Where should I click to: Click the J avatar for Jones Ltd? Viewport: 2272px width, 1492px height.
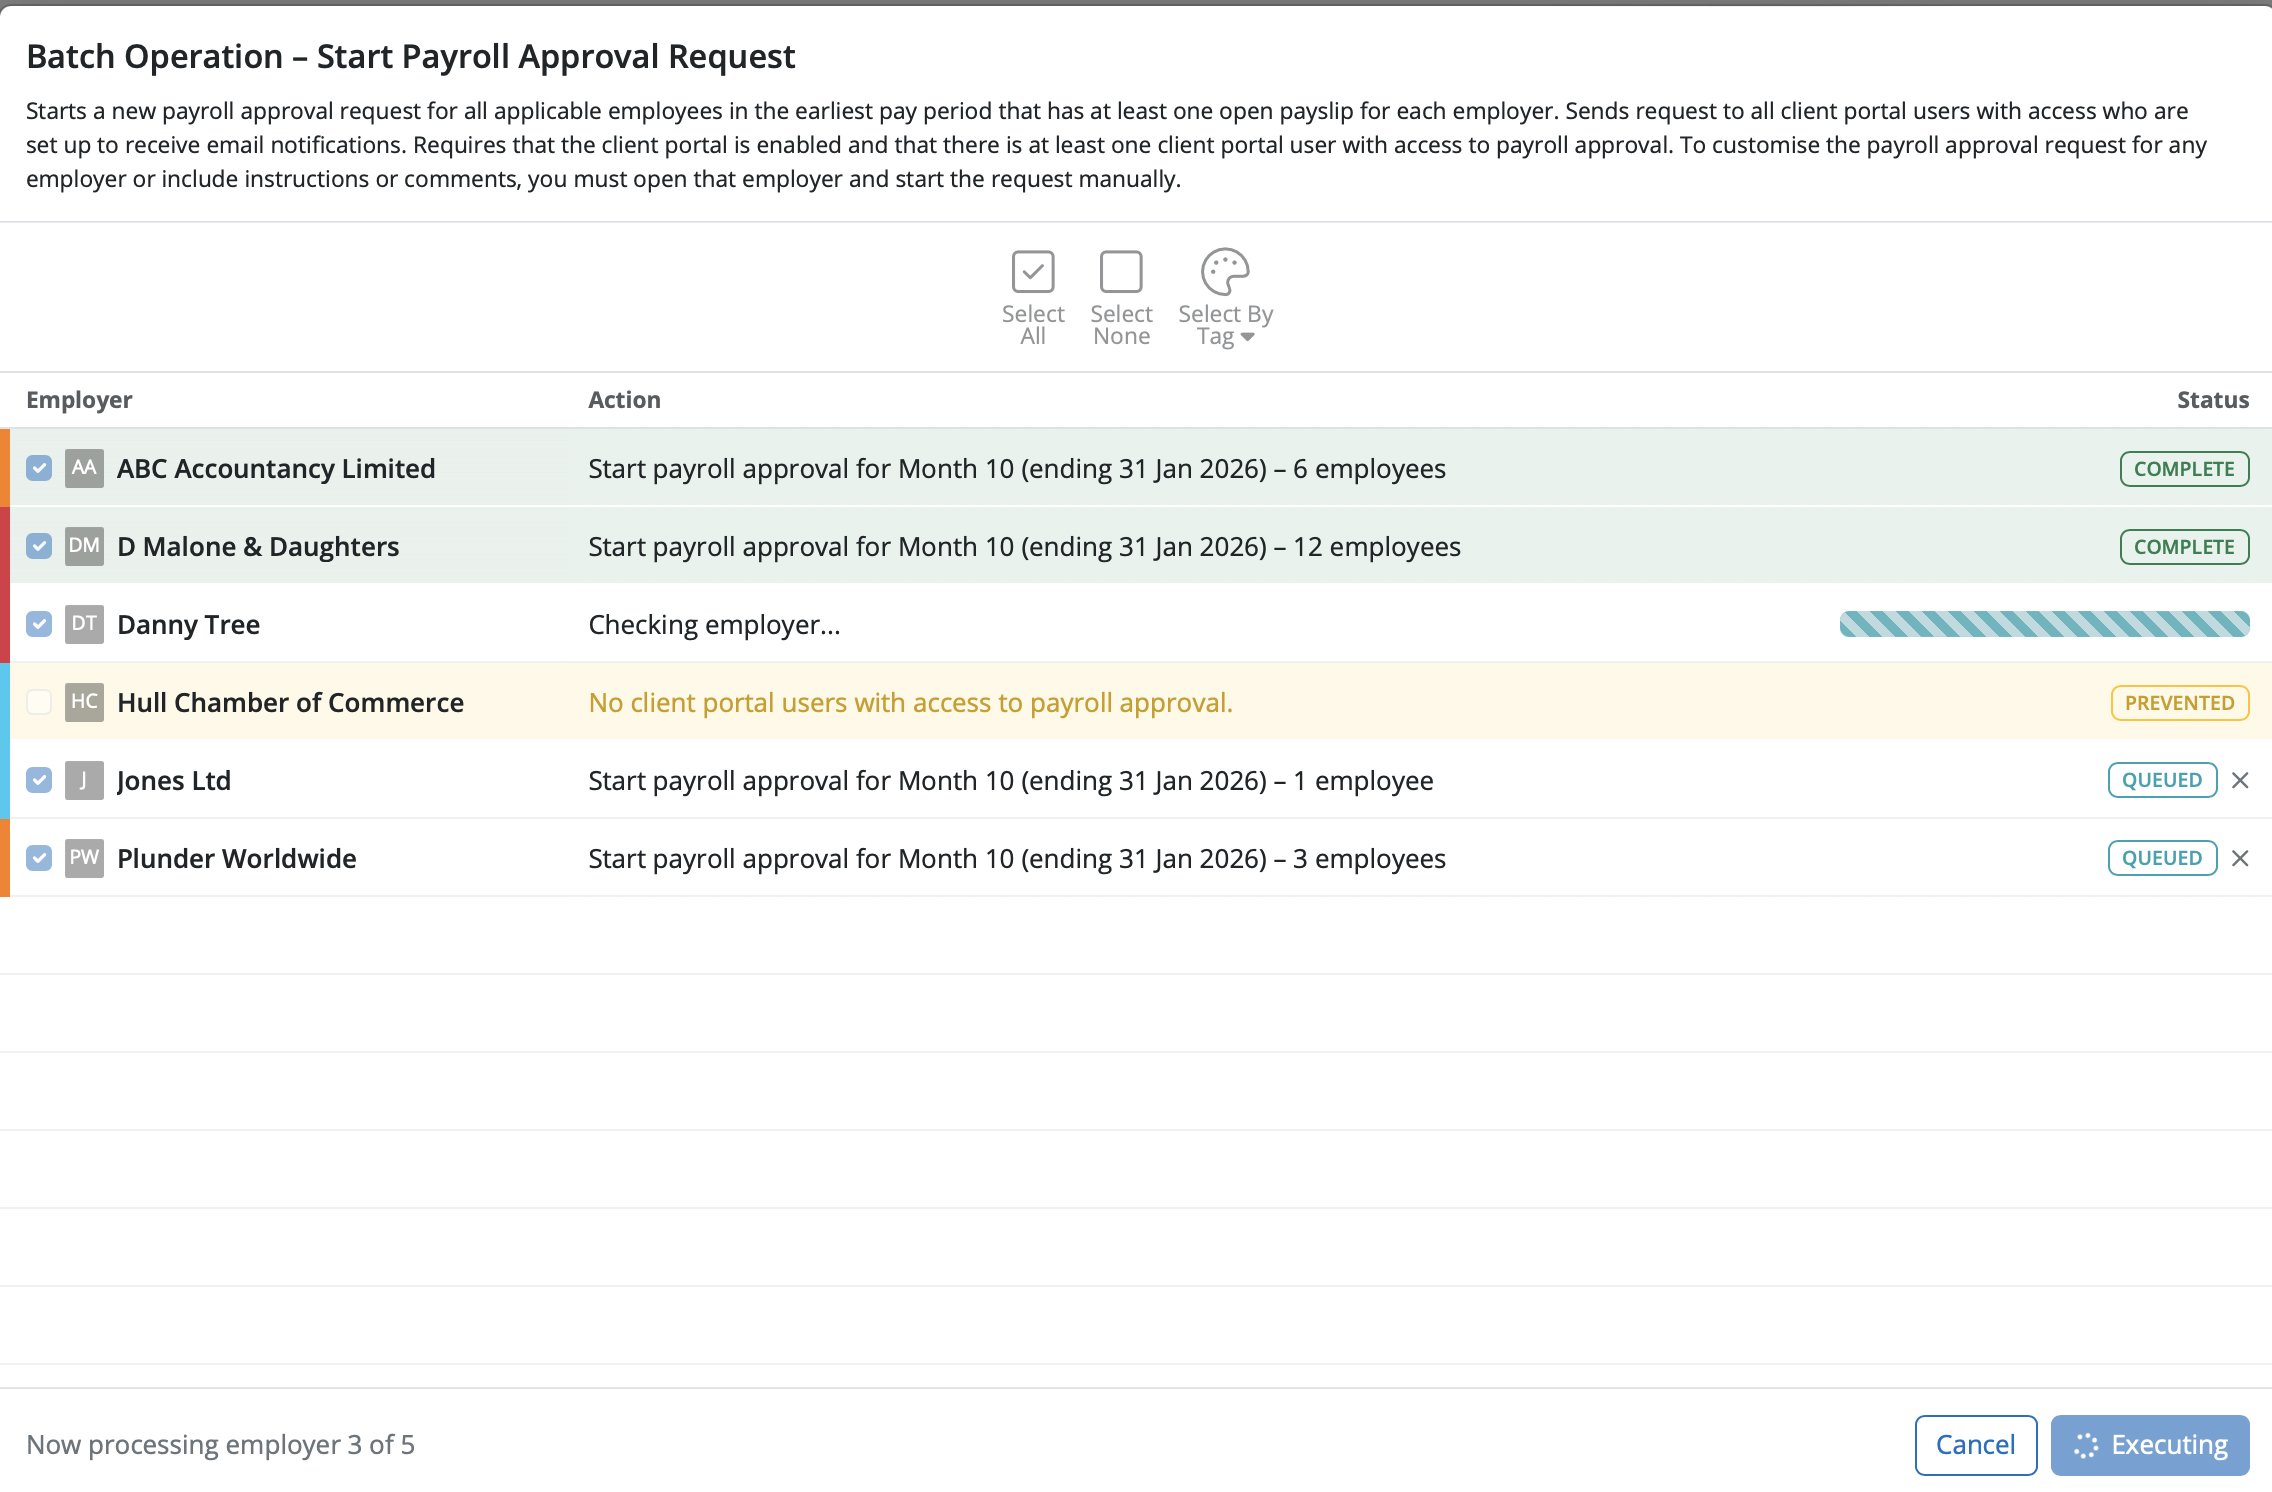point(84,780)
